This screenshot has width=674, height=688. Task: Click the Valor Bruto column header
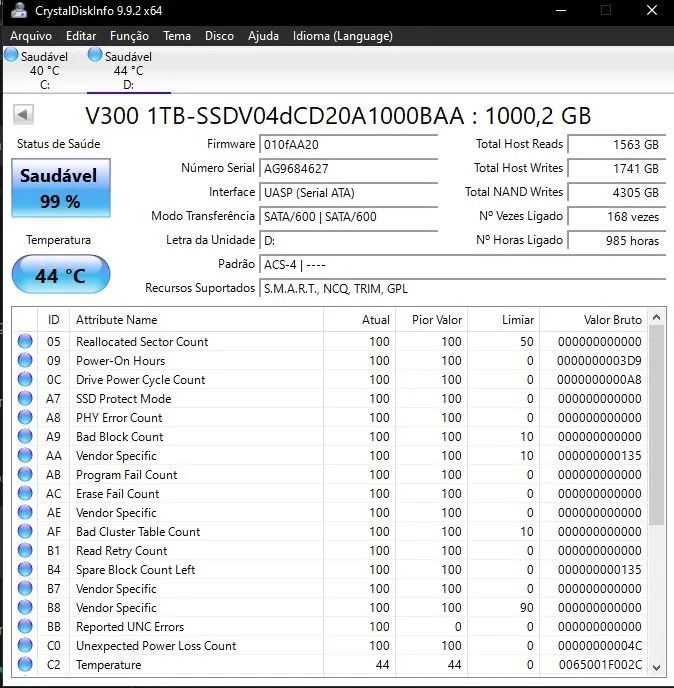(593, 319)
